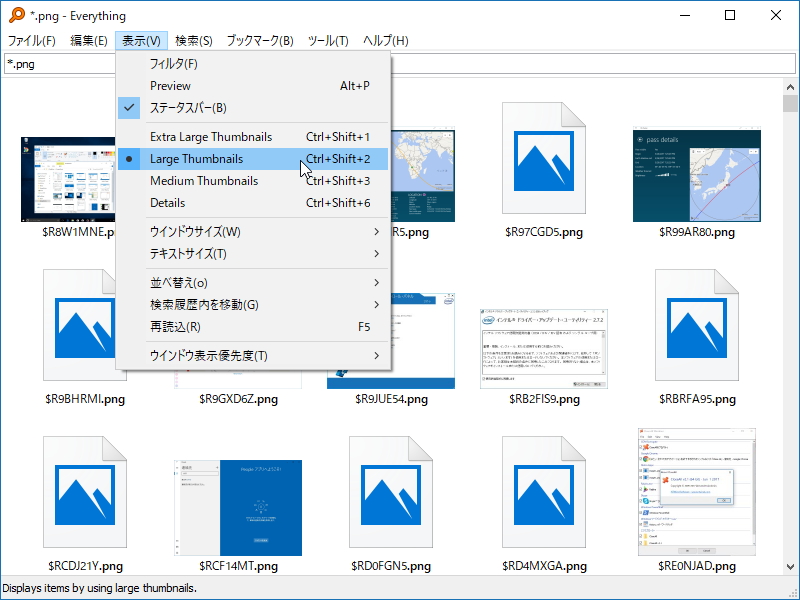The width and height of the screenshot is (800, 600).
Task: Open the $RCF14MT.png login screenshot thumbnail
Action: (x=239, y=507)
